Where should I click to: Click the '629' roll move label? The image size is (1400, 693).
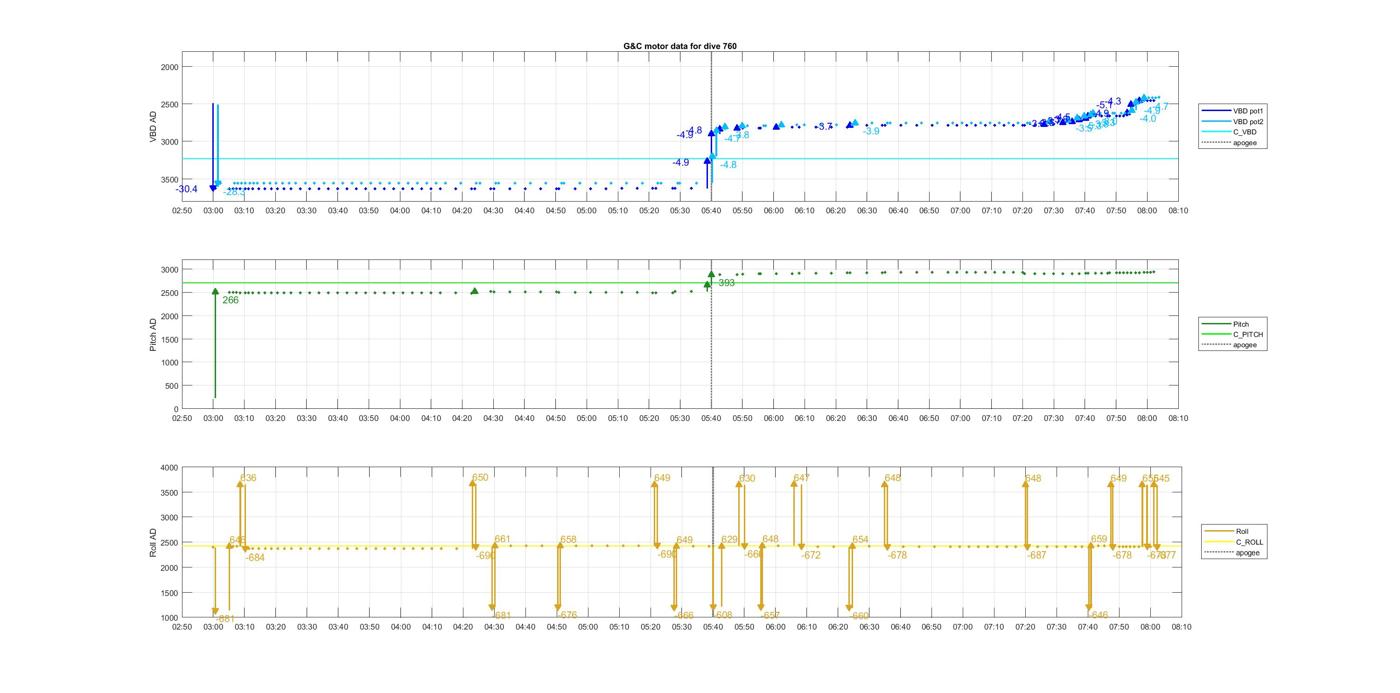coord(730,540)
